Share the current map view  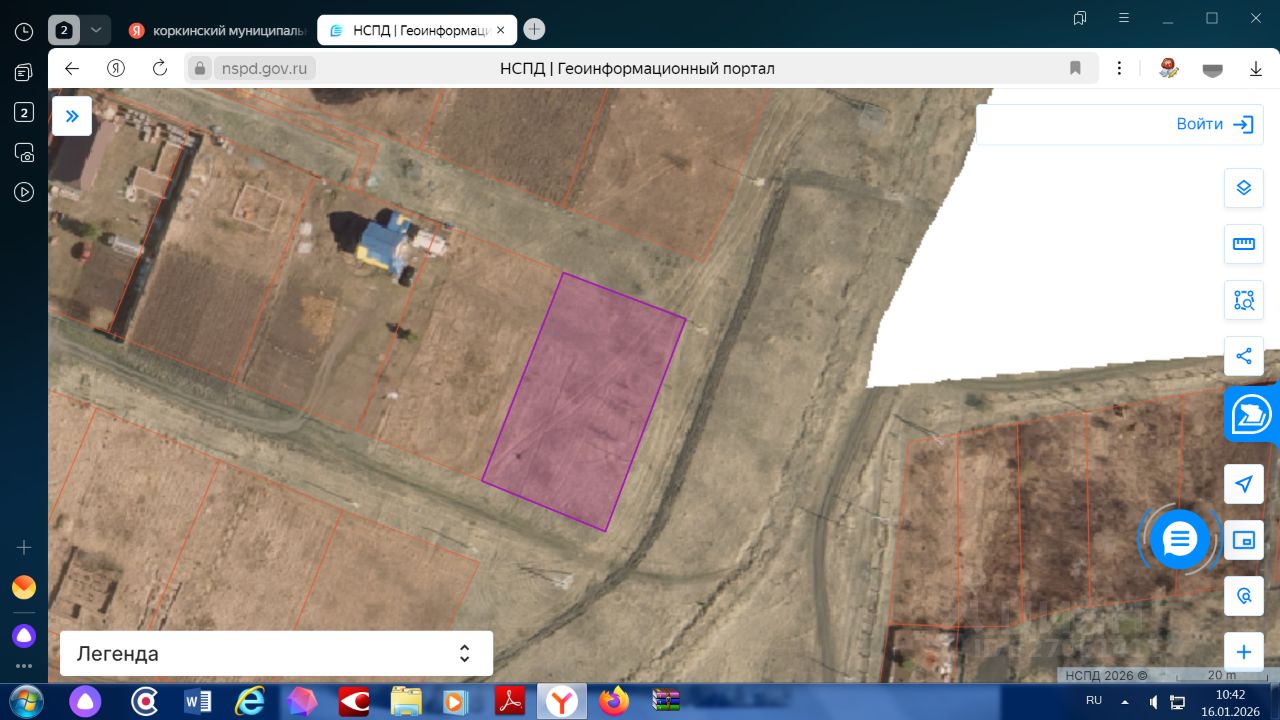coord(1244,356)
